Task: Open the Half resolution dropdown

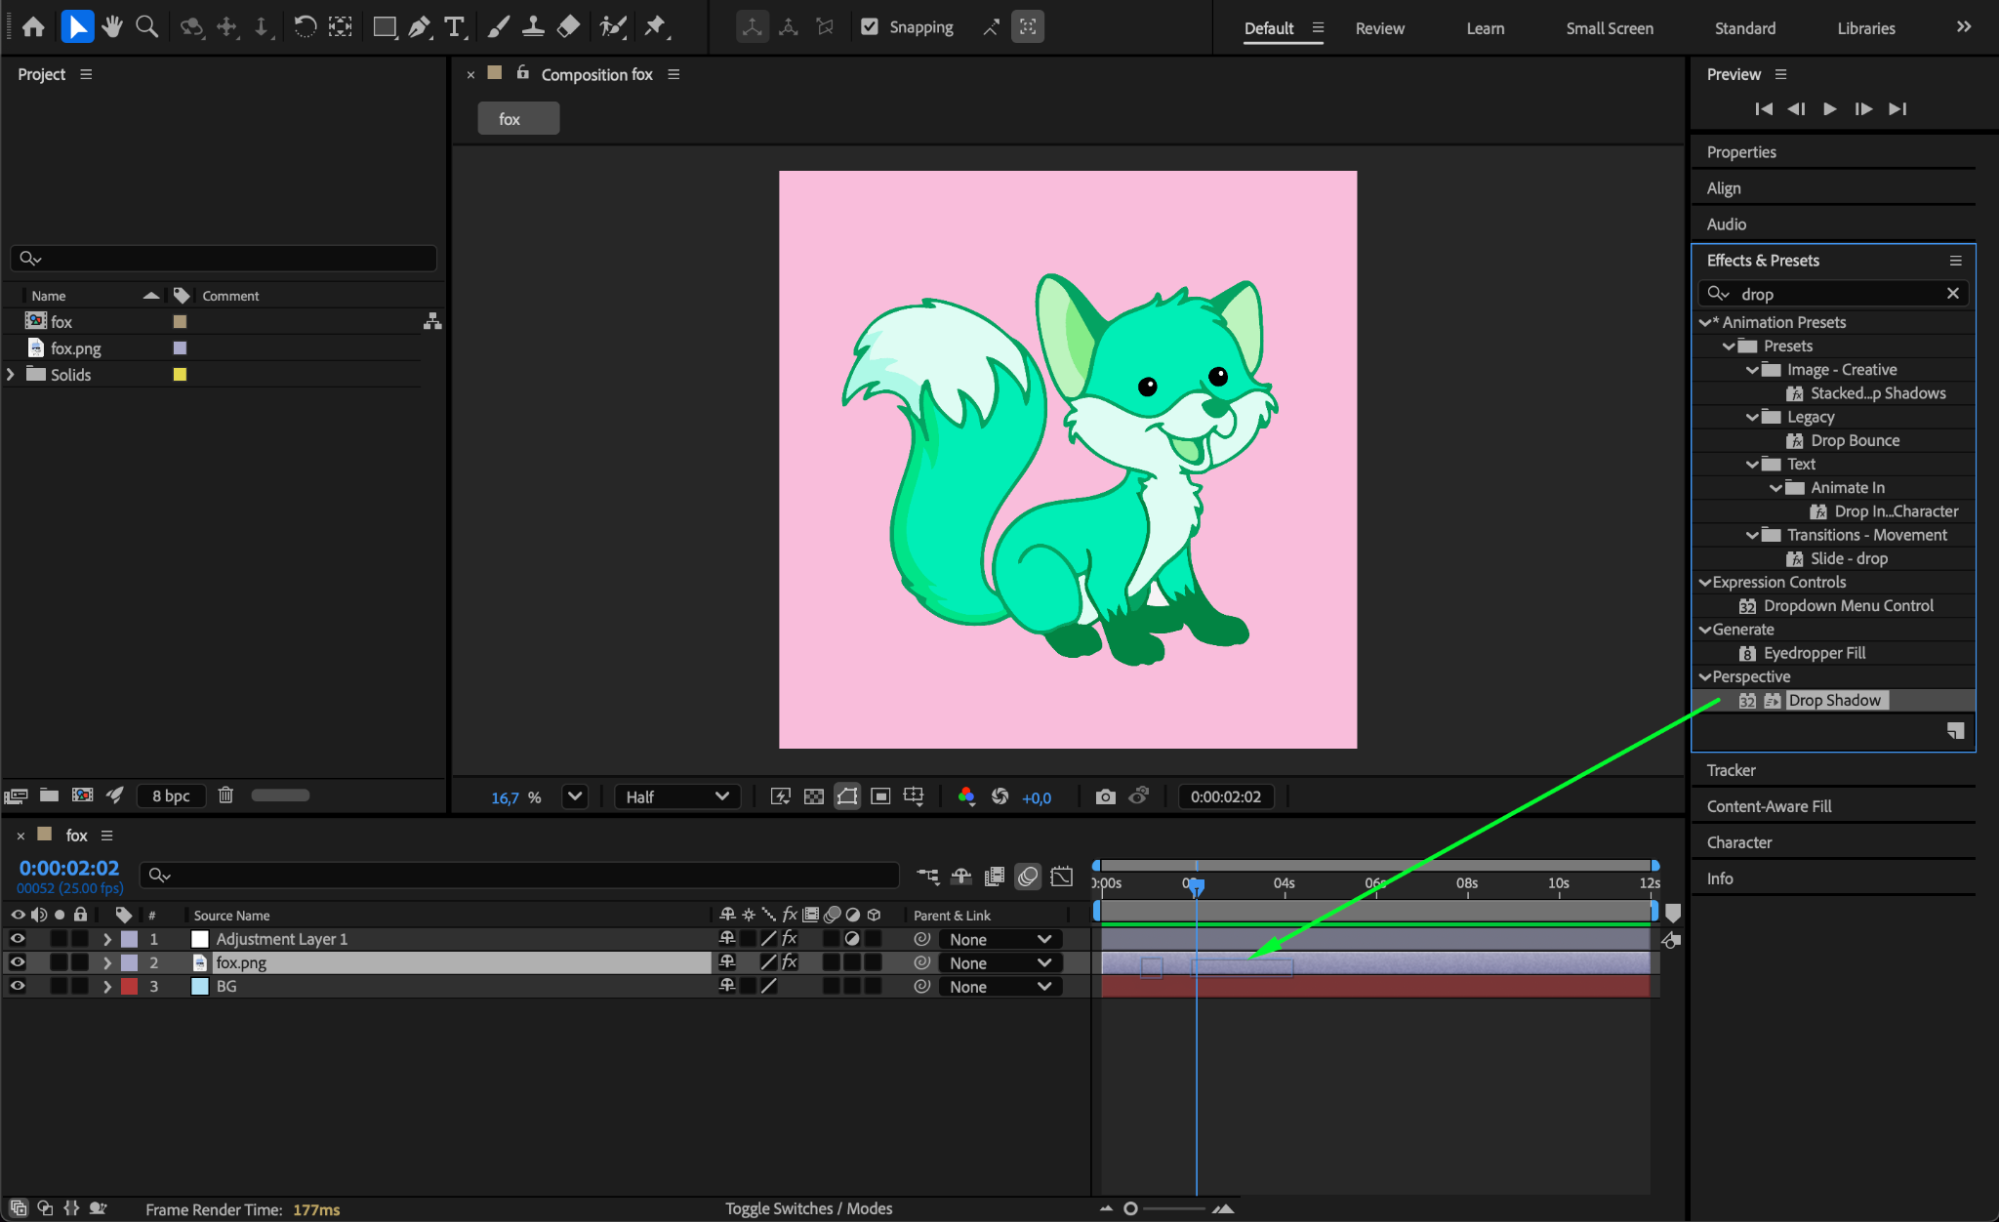Action: [677, 797]
